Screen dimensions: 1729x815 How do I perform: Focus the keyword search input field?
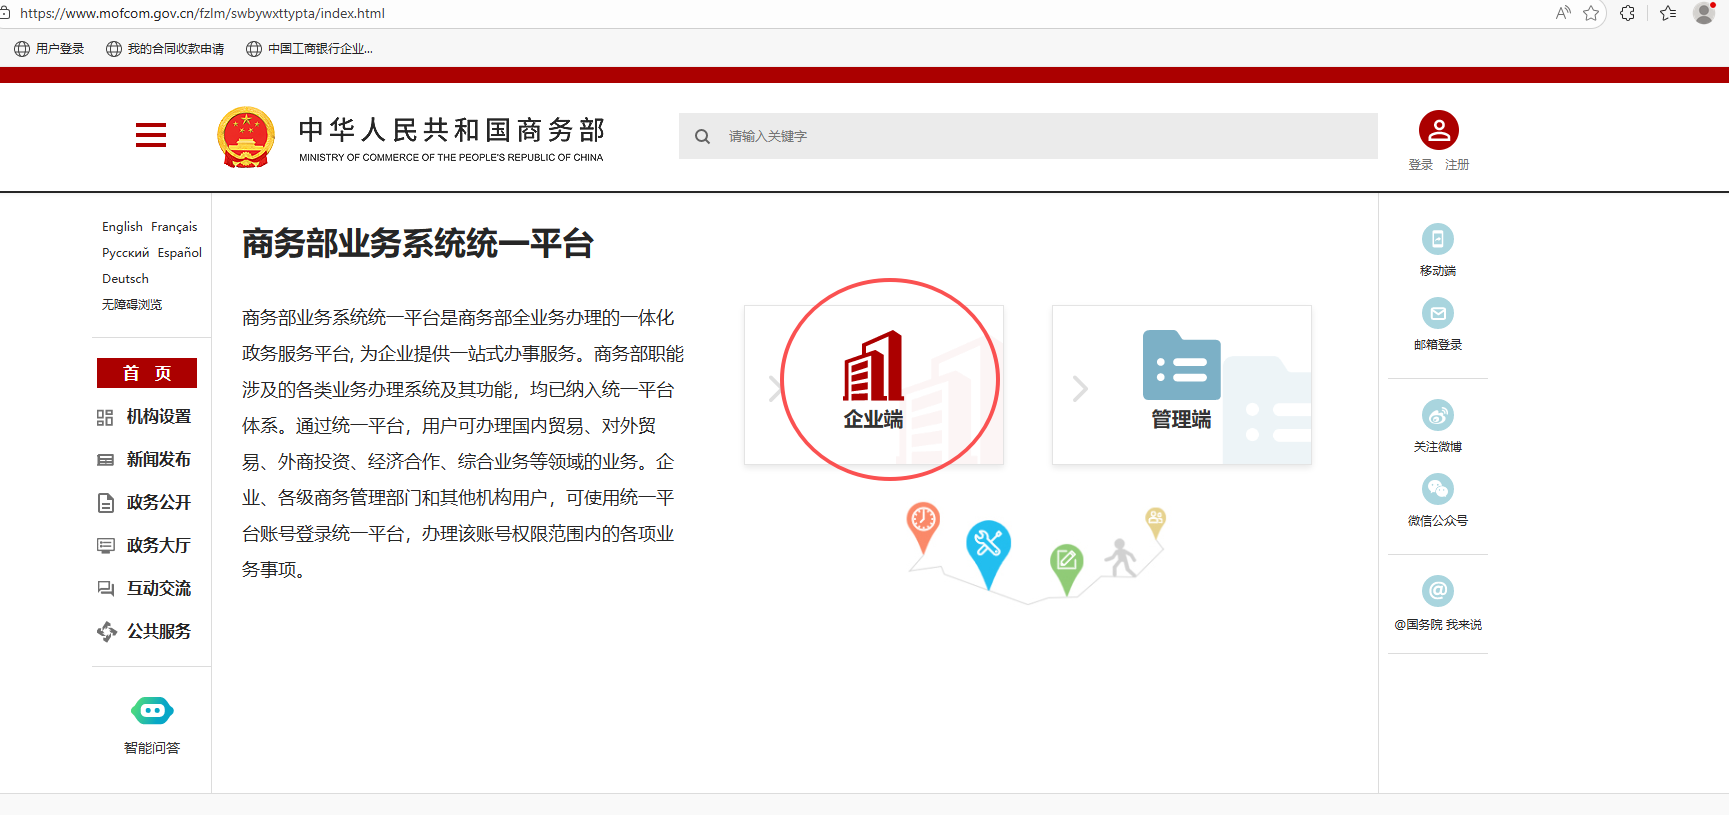[1040, 137]
